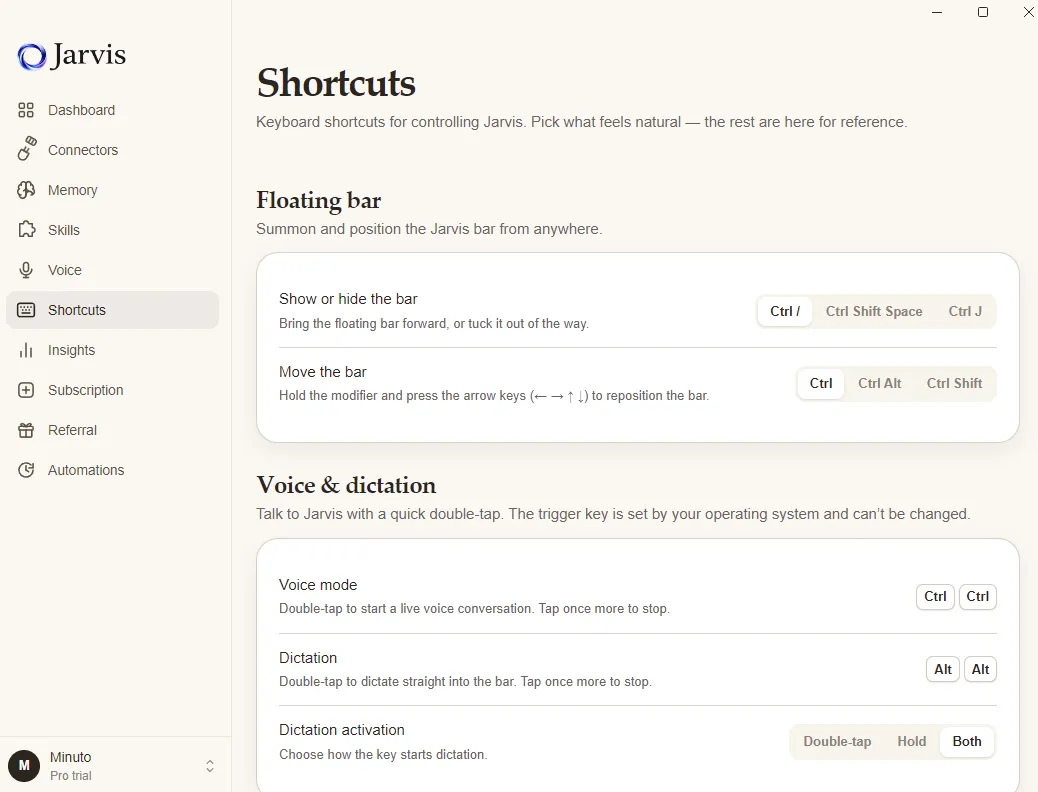
Task: Click the Pro trial plan label
Action: (71, 775)
